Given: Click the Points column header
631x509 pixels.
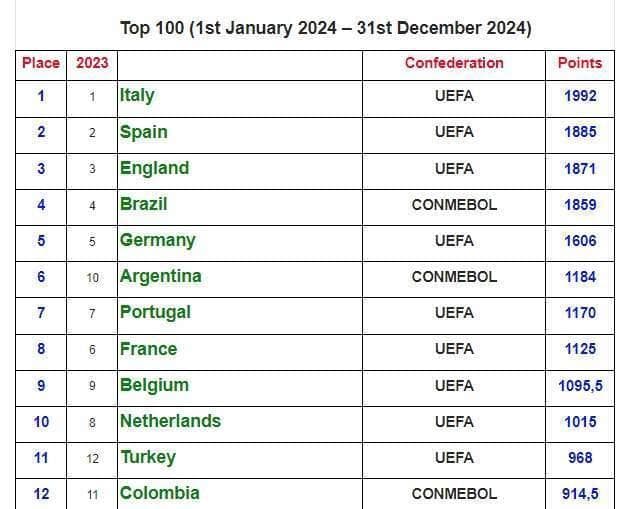Looking at the screenshot, I should pyautogui.click(x=580, y=63).
